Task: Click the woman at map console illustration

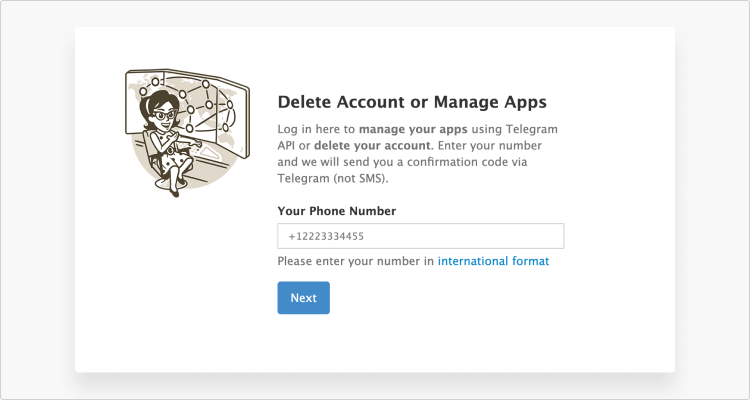Action: [x=178, y=132]
